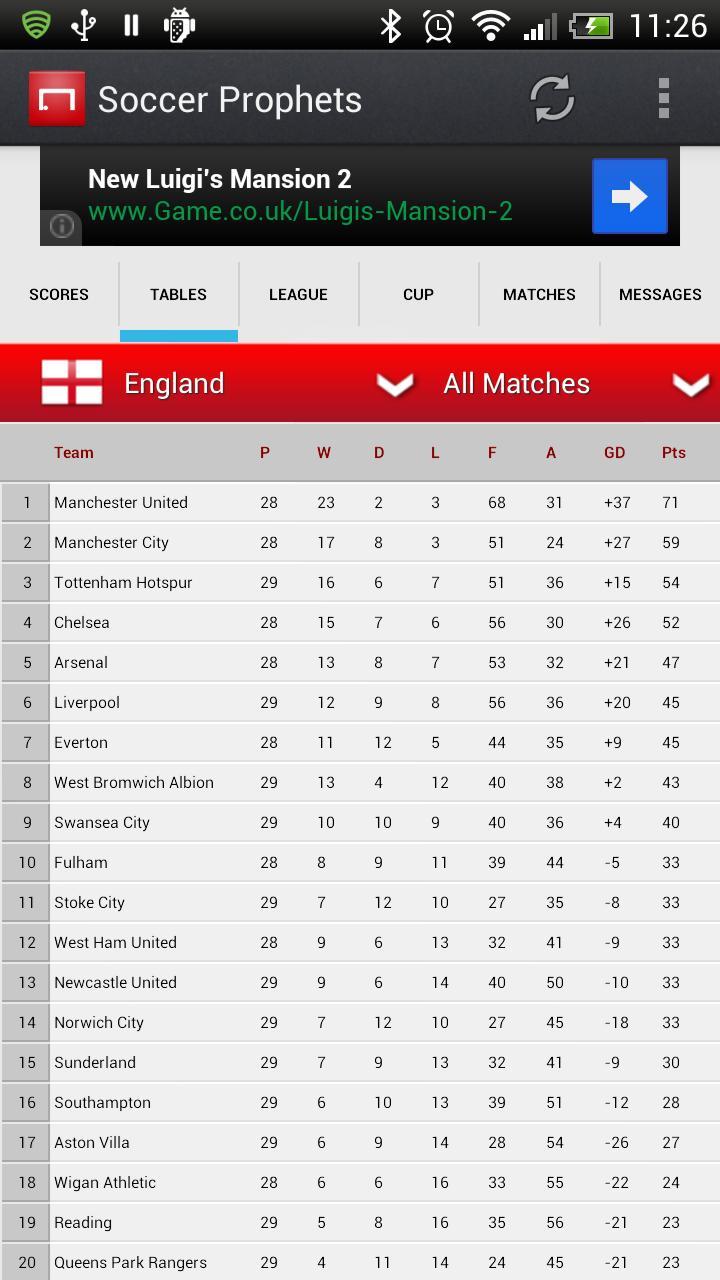720x1280 pixels.
Task: Tap the Bluetooth status bar icon
Action: coord(390,26)
